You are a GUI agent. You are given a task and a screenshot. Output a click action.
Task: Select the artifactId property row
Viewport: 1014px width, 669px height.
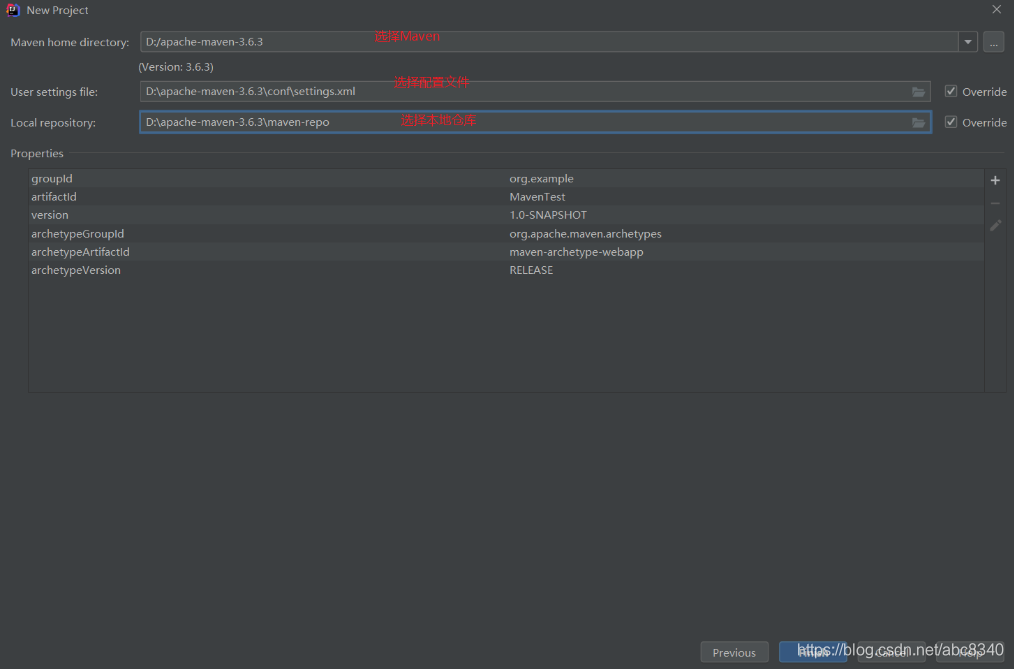506,196
